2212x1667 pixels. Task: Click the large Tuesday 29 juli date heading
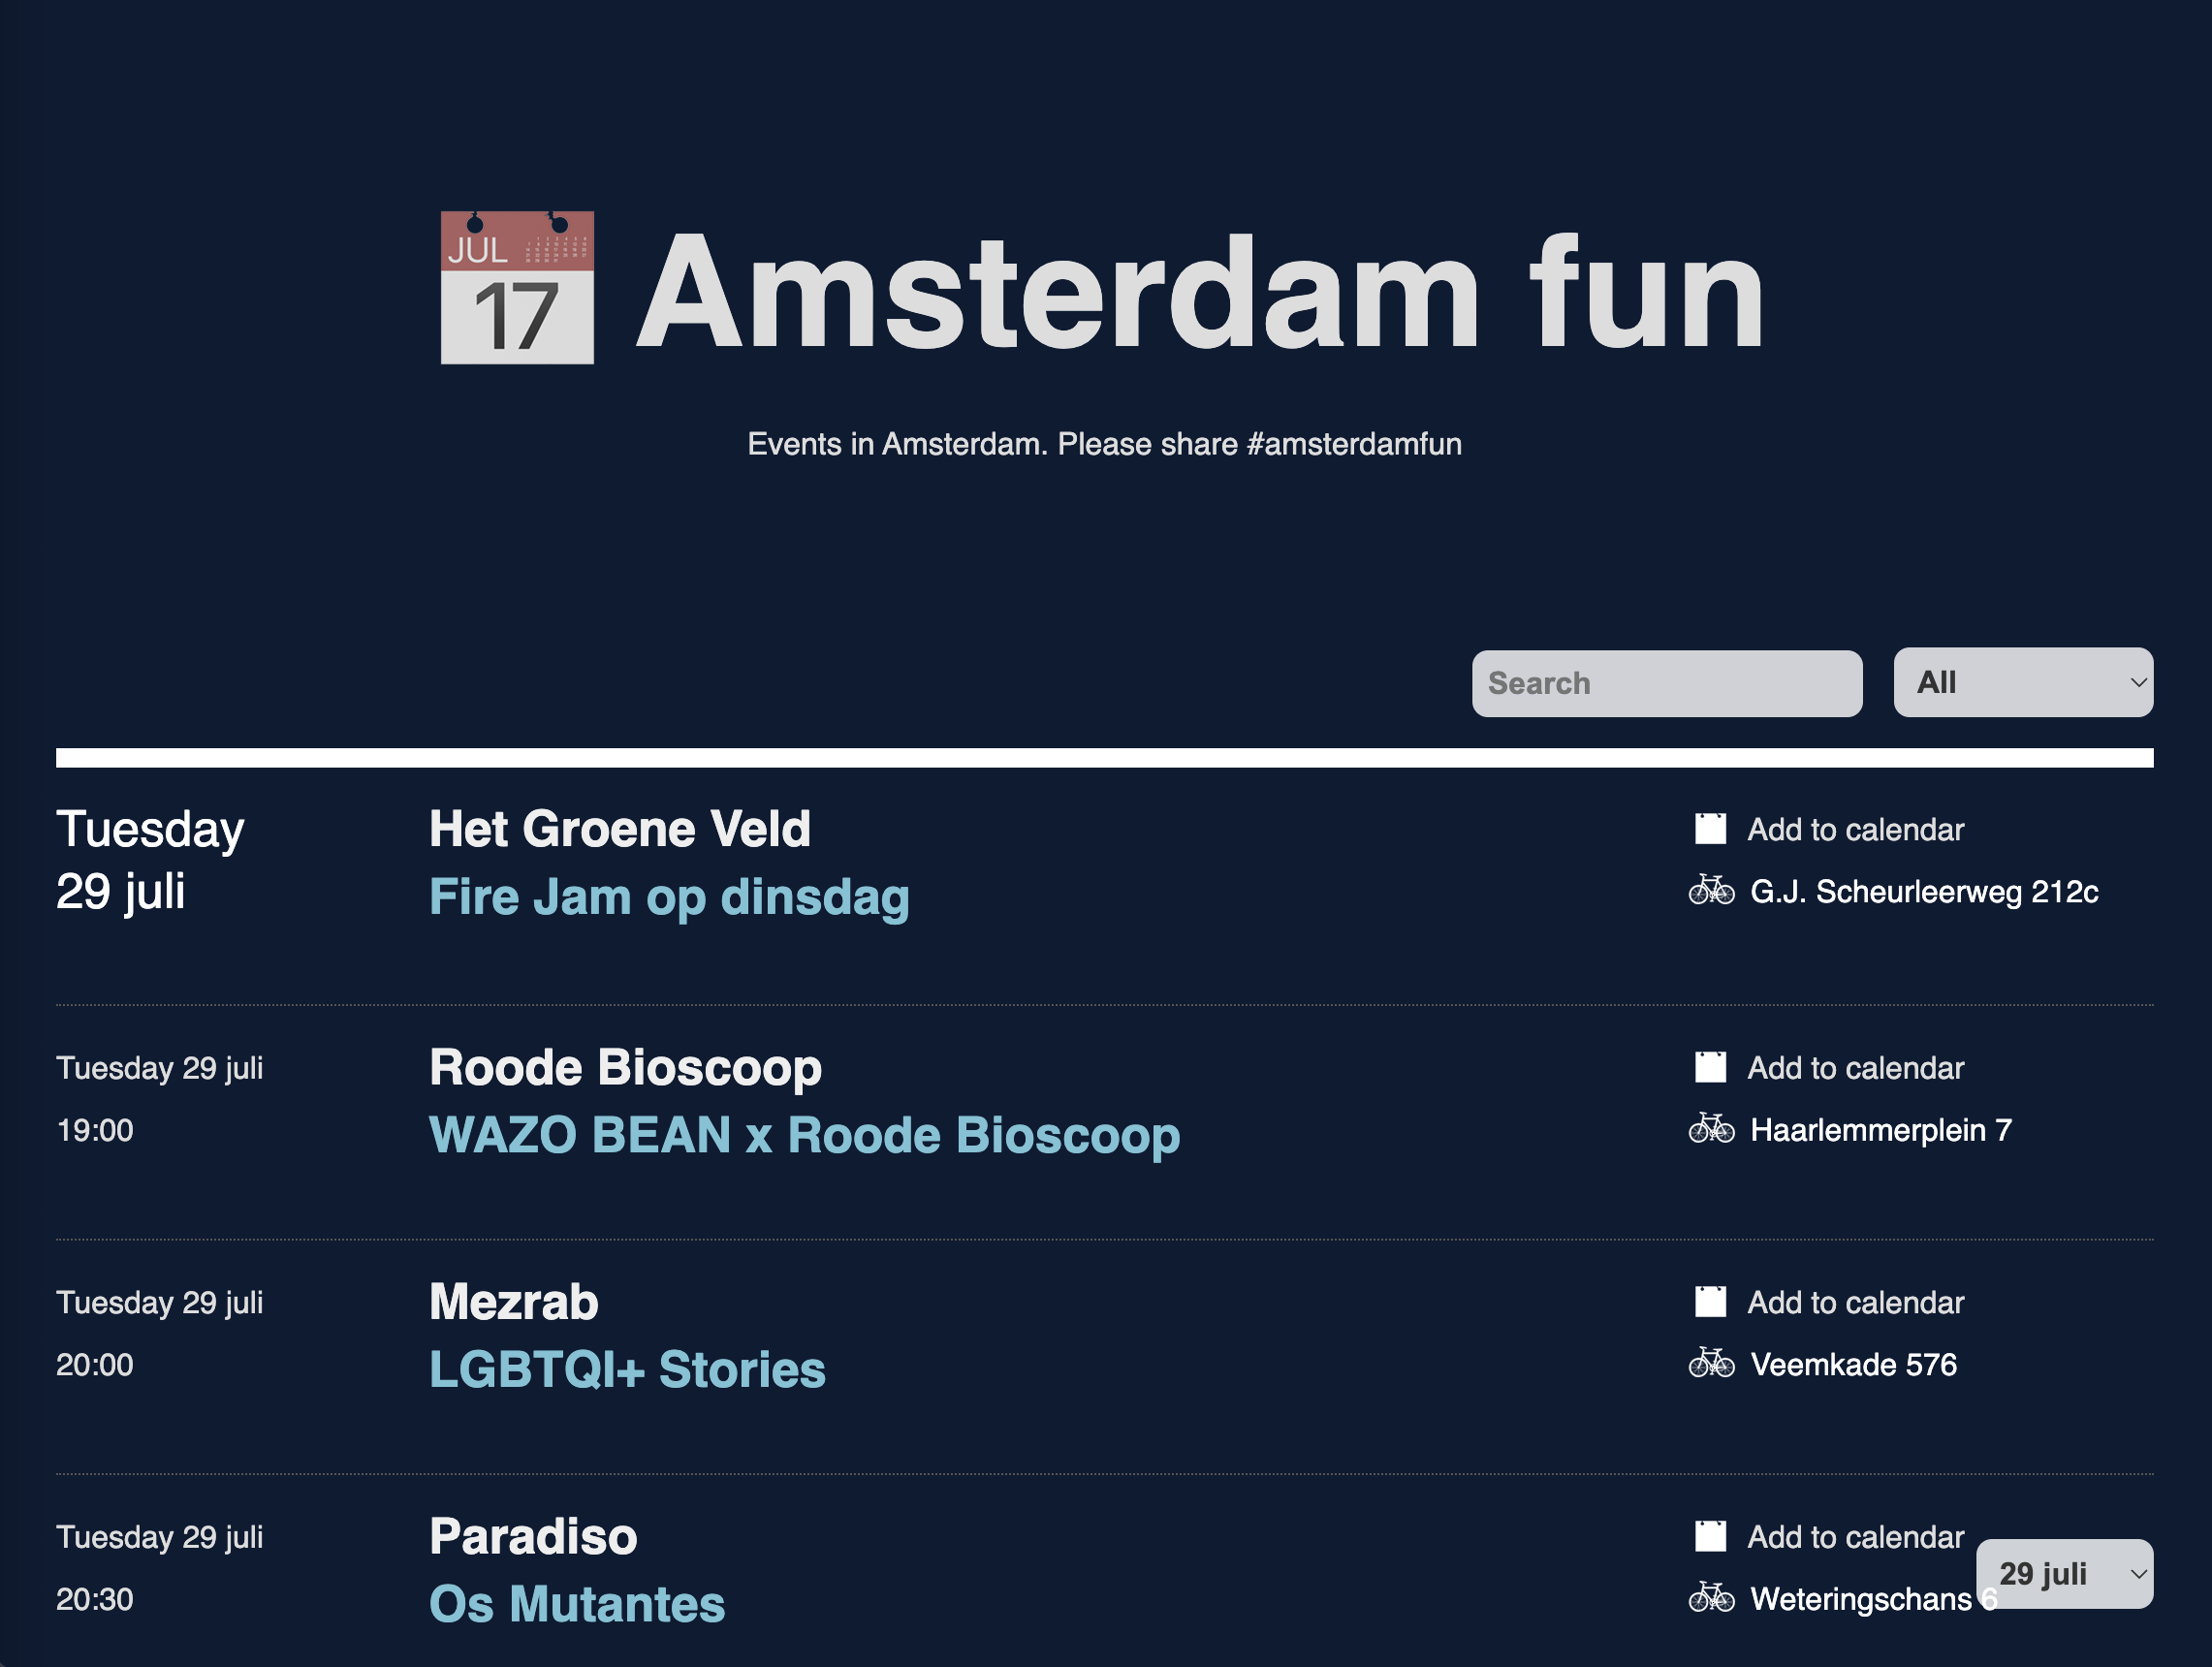(x=150, y=860)
